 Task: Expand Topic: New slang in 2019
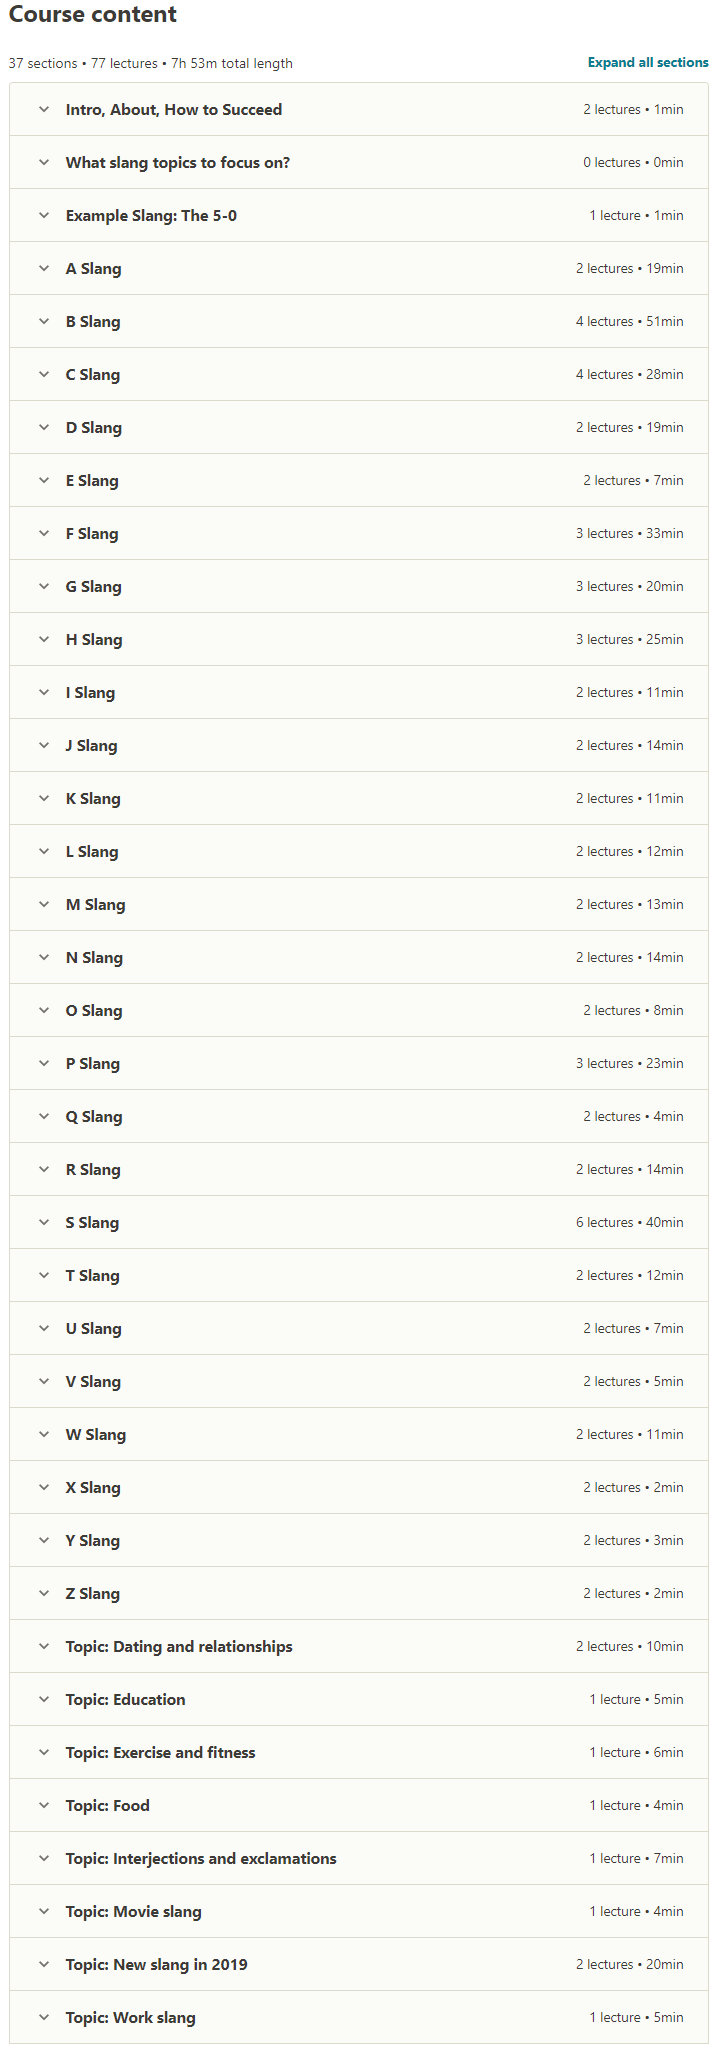point(359,1964)
